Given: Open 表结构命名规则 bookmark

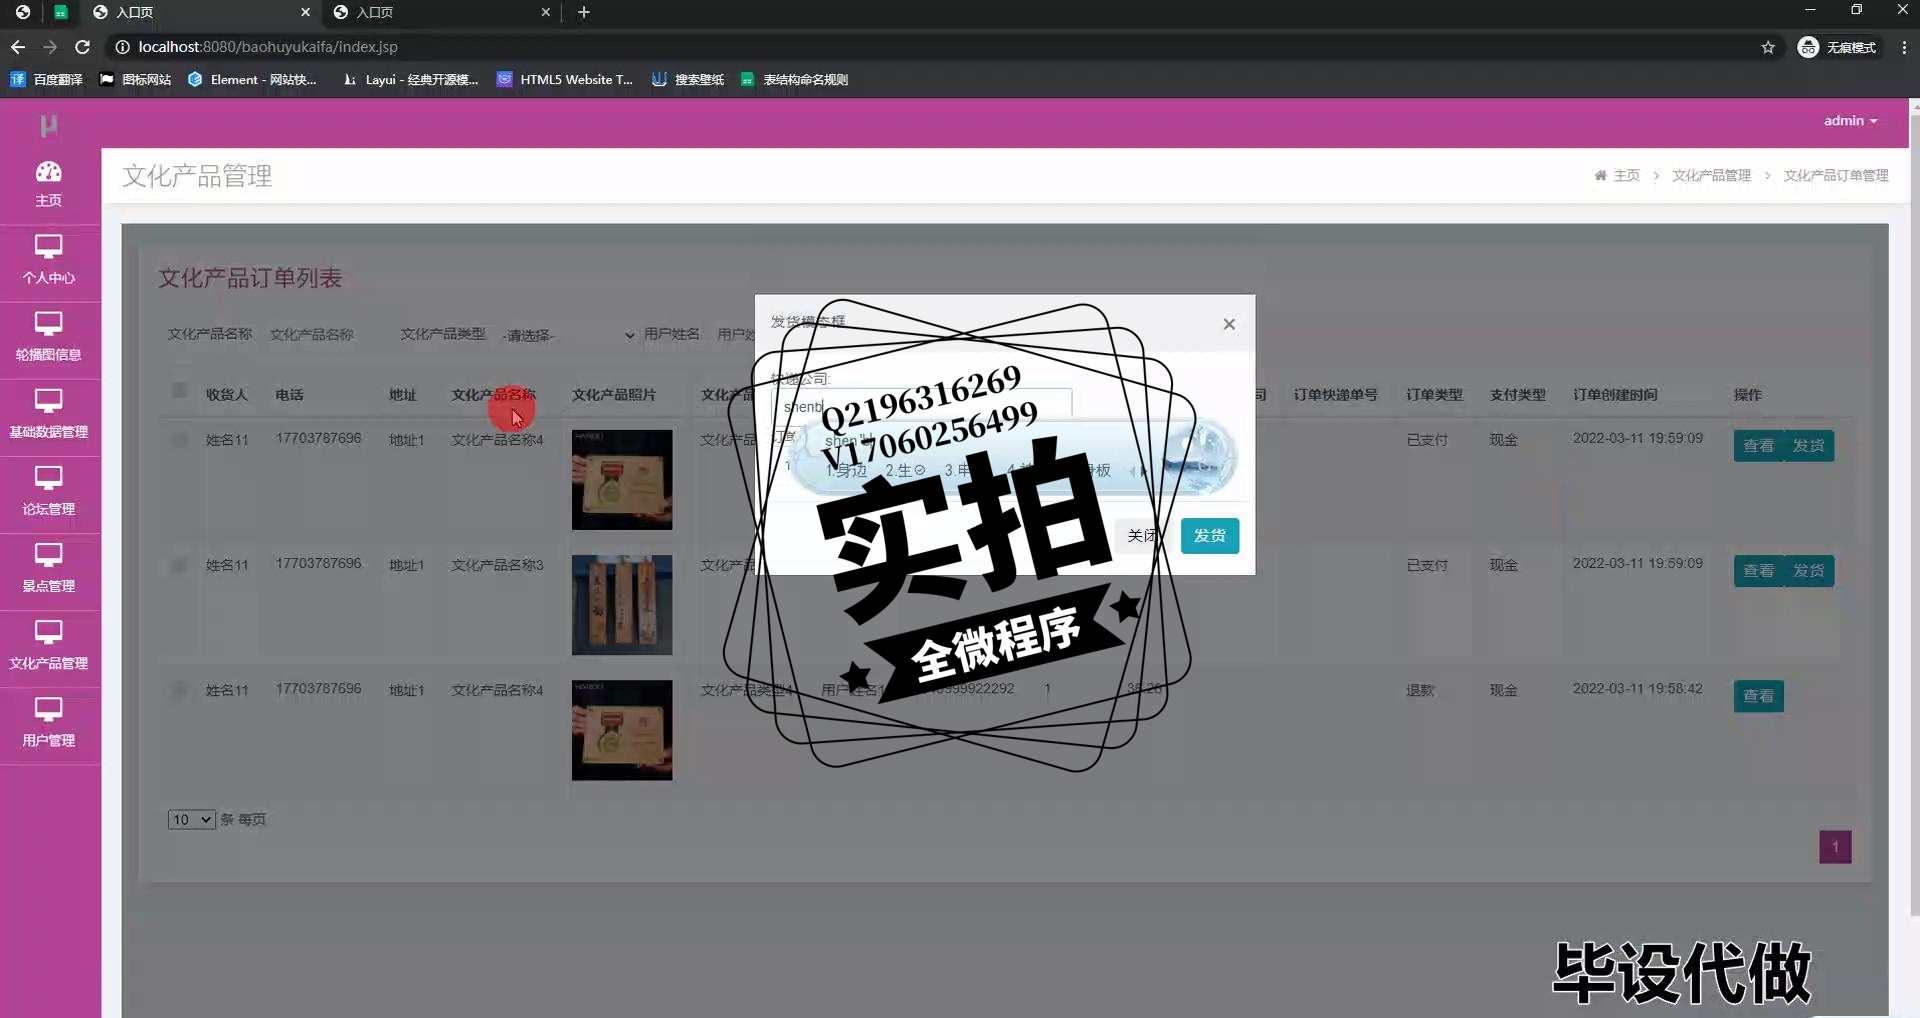Looking at the screenshot, I should (795, 79).
